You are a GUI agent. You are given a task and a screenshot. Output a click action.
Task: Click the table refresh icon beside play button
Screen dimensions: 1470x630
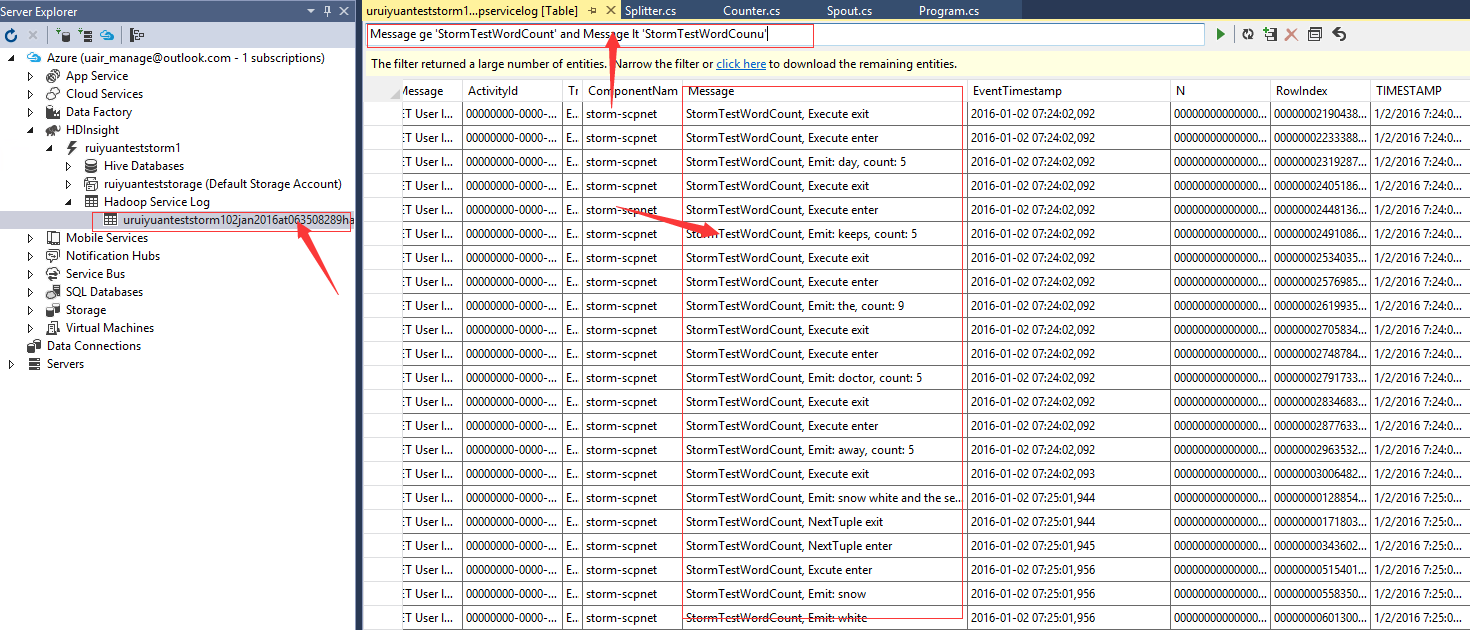(1248, 35)
